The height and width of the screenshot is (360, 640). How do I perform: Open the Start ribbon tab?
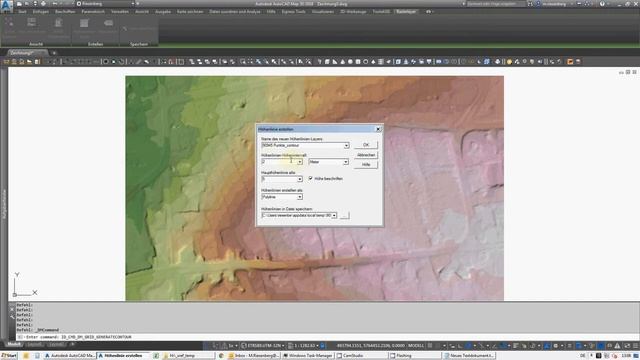[22, 11]
